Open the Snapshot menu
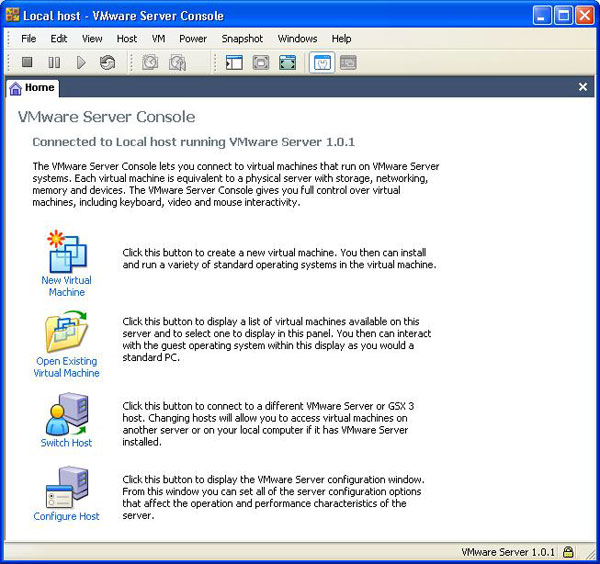Screen dimensions: 600x564 242,39
